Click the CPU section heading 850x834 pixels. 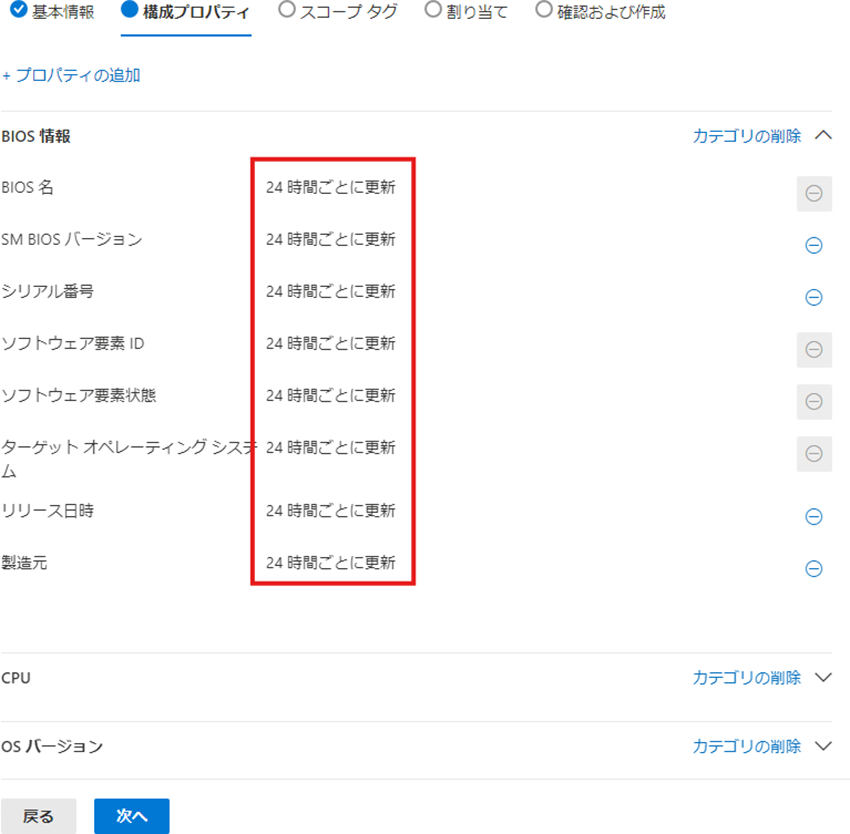[x=16, y=678]
